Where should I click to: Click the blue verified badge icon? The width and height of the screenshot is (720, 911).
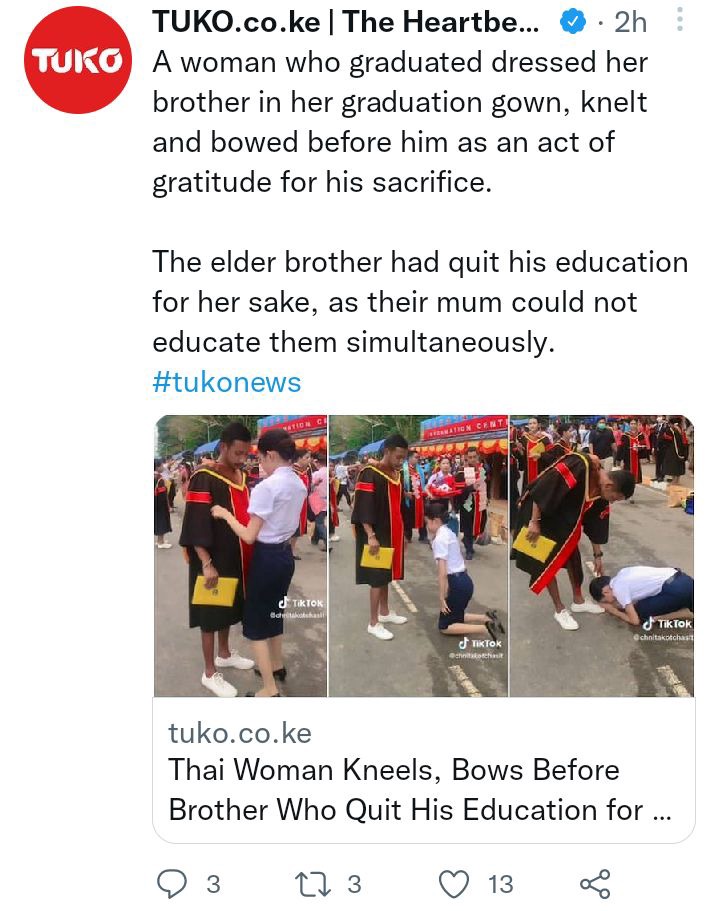572,22
